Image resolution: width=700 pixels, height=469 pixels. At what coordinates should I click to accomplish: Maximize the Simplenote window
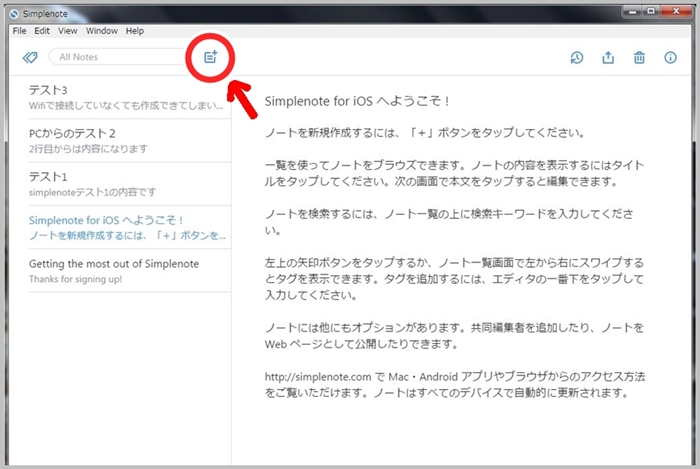tap(651, 11)
